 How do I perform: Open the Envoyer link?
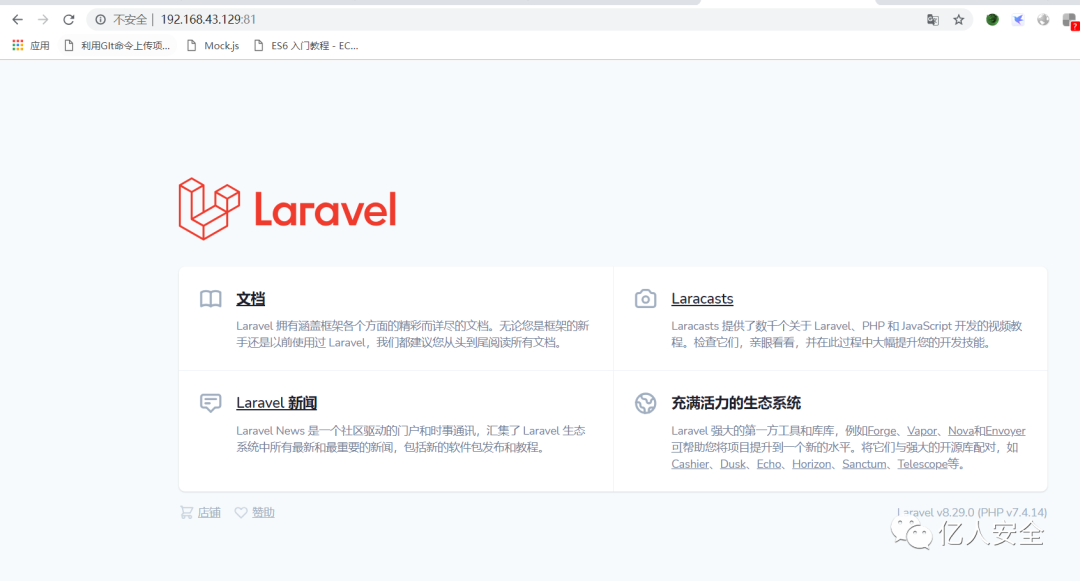pyautogui.click(x=1006, y=431)
